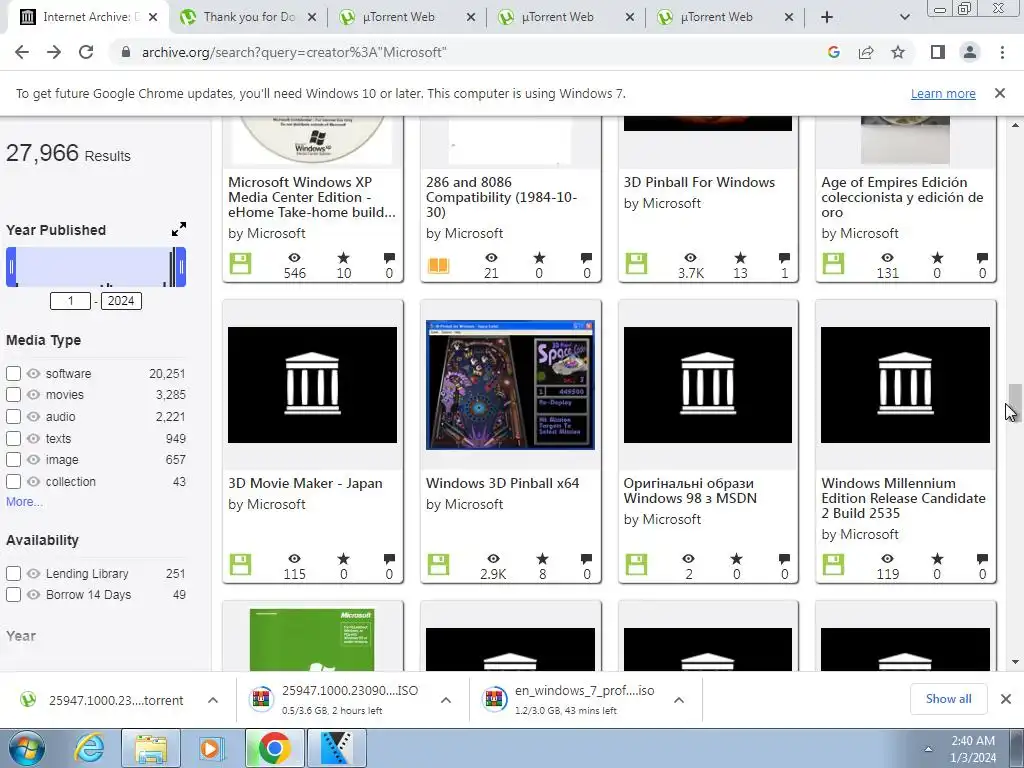Close the Internet Archive tab
Screen dimensions: 1024x768
pyautogui.click(x=153, y=17)
